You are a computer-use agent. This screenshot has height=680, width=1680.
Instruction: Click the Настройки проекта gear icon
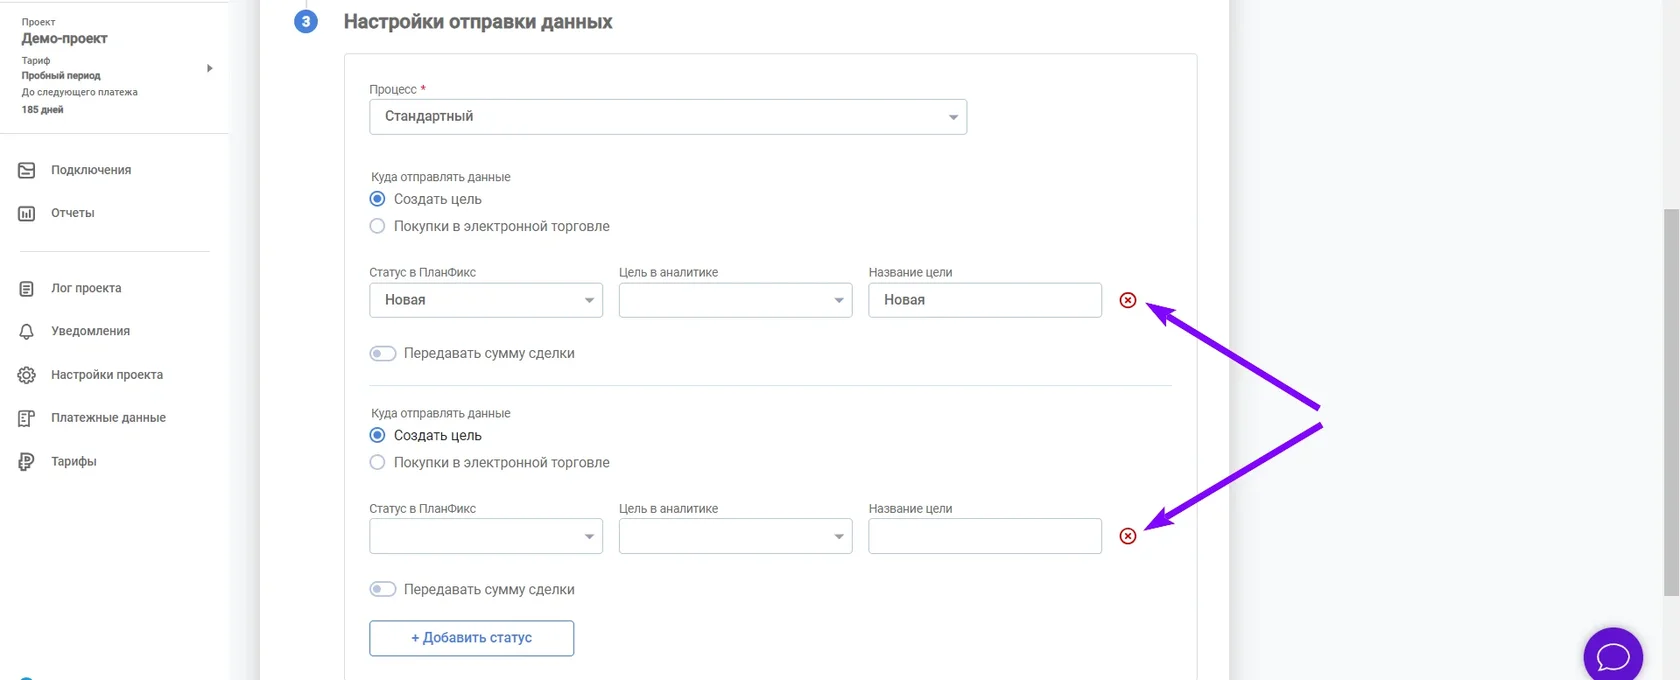tap(27, 375)
